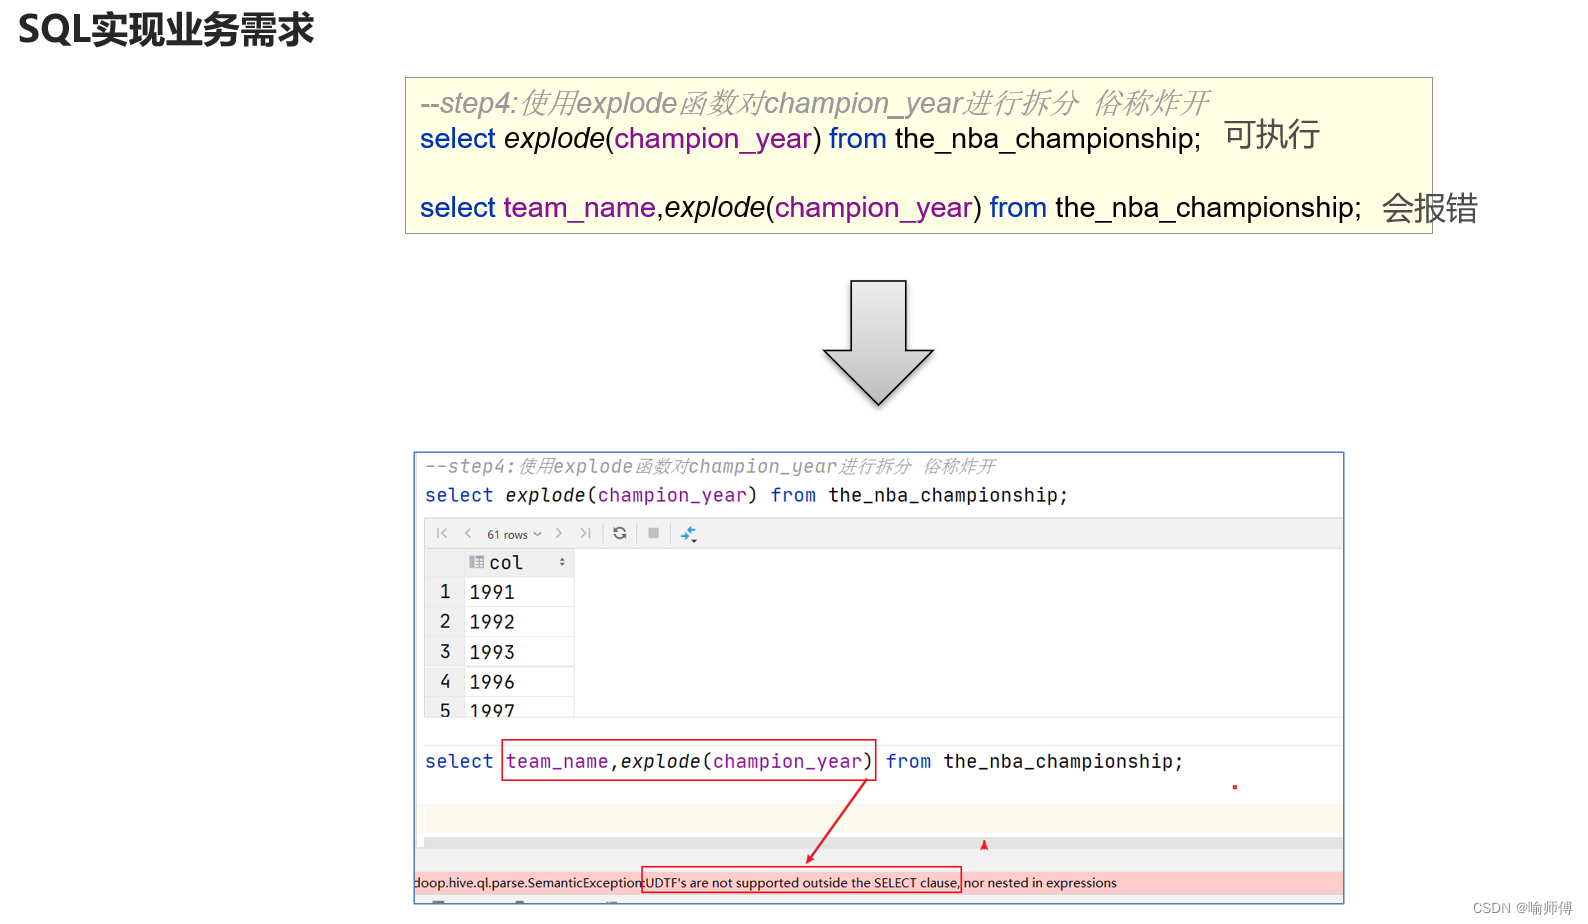
Task: Open the 61 rows page size dropdown
Action: (x=514, y=535)
